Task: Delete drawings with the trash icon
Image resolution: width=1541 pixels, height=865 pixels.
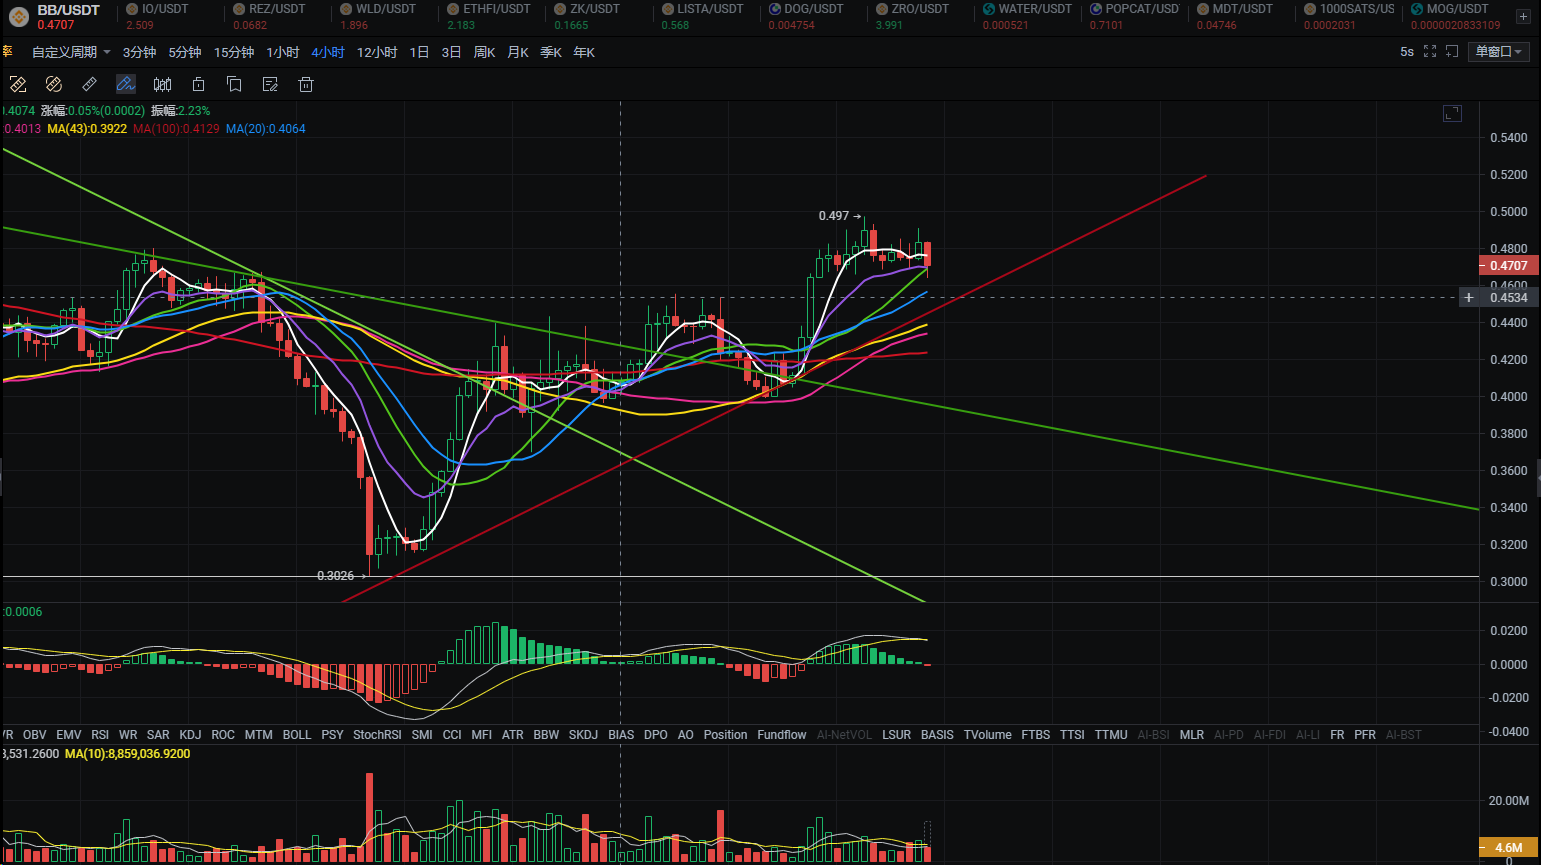Action: pos(306,85)
